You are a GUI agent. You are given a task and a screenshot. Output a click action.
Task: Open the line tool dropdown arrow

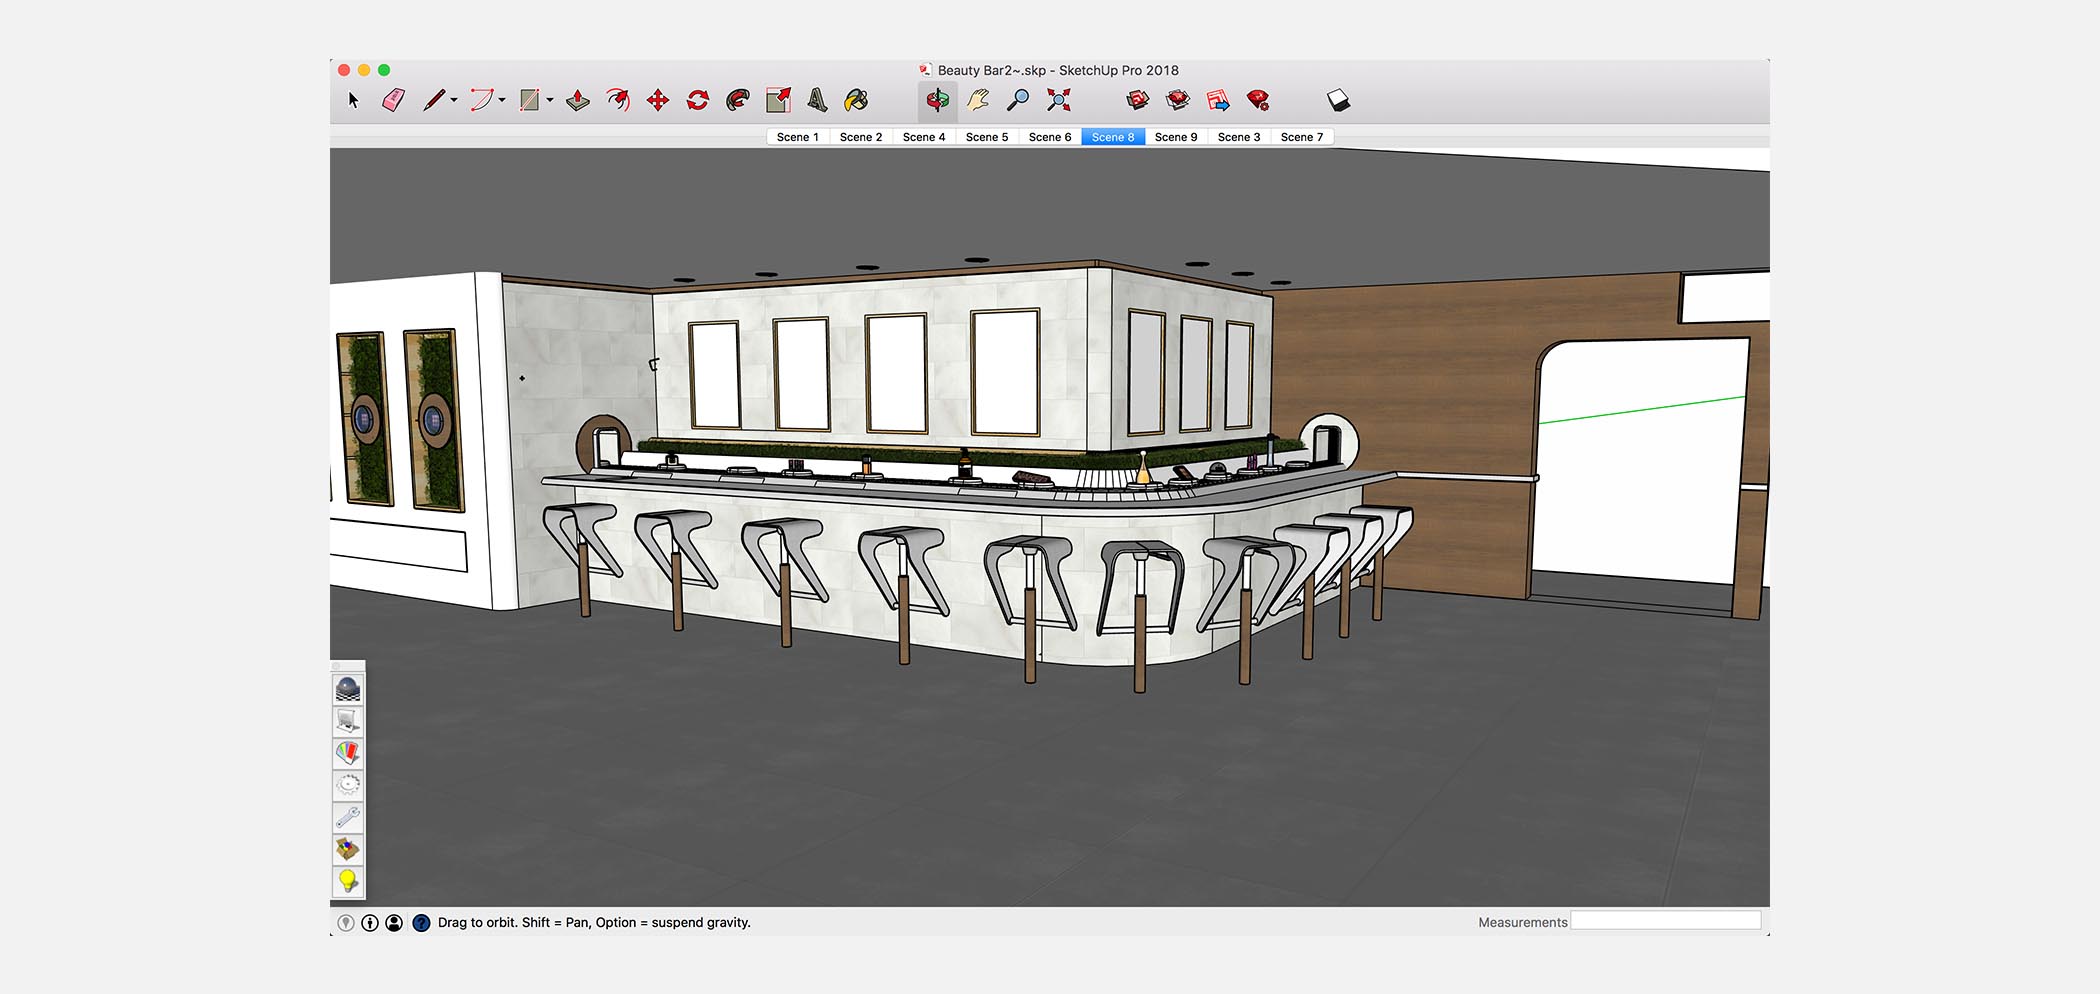[454, 100]
